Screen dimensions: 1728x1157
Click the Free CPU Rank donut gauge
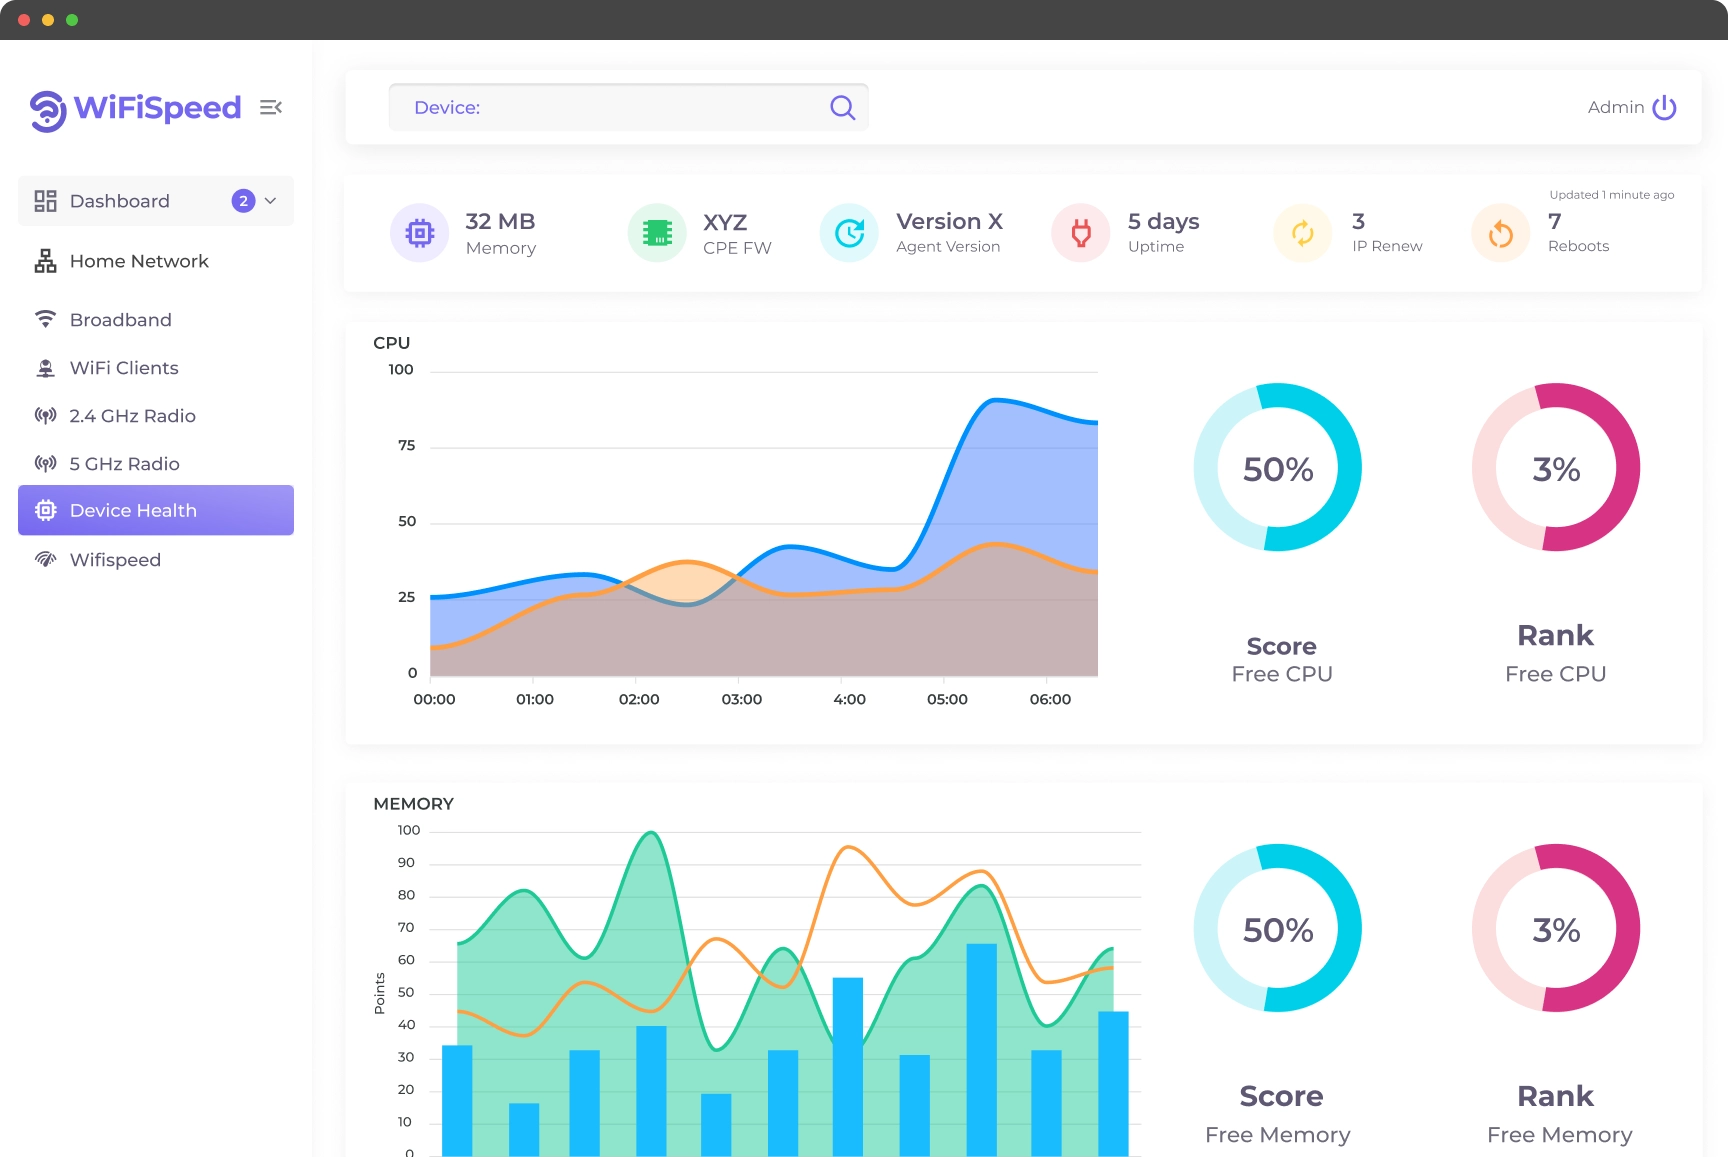coord(1556,467)
